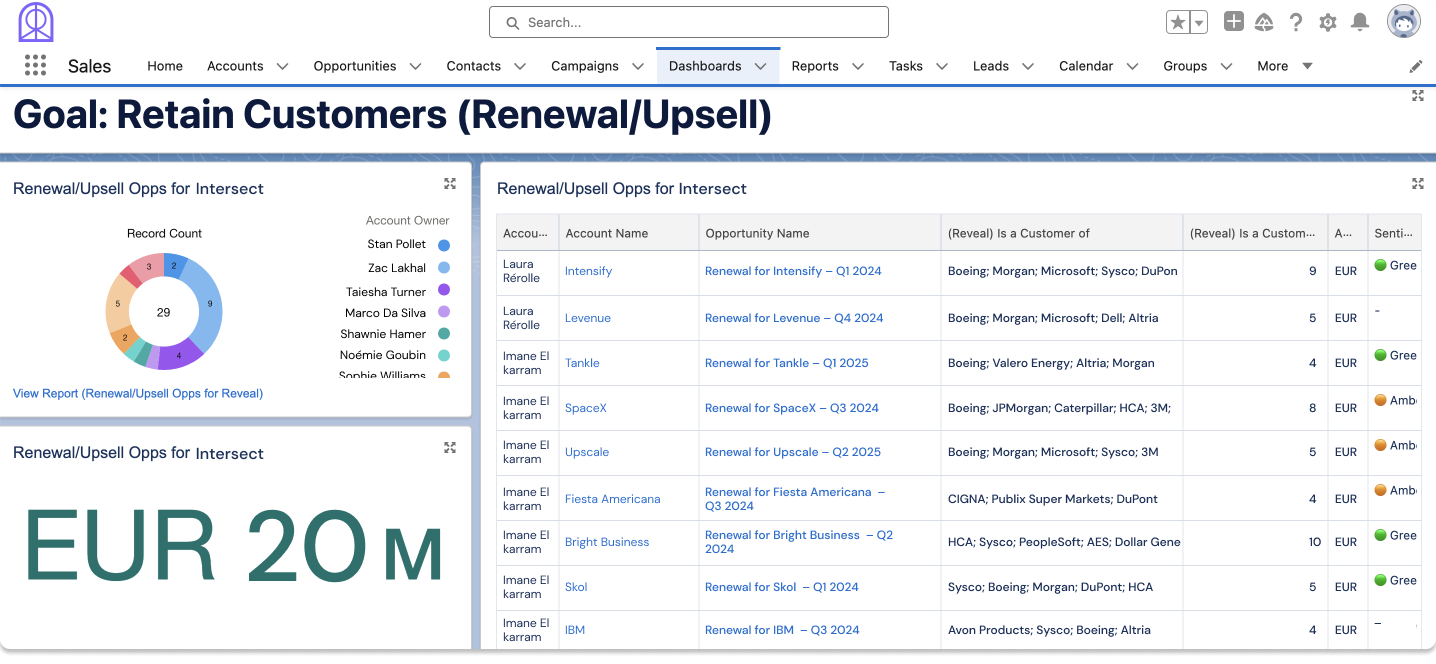Screen dimensions: 1436x664
Task: Expand the Accounts tab chevron
Action: point(282,66)
